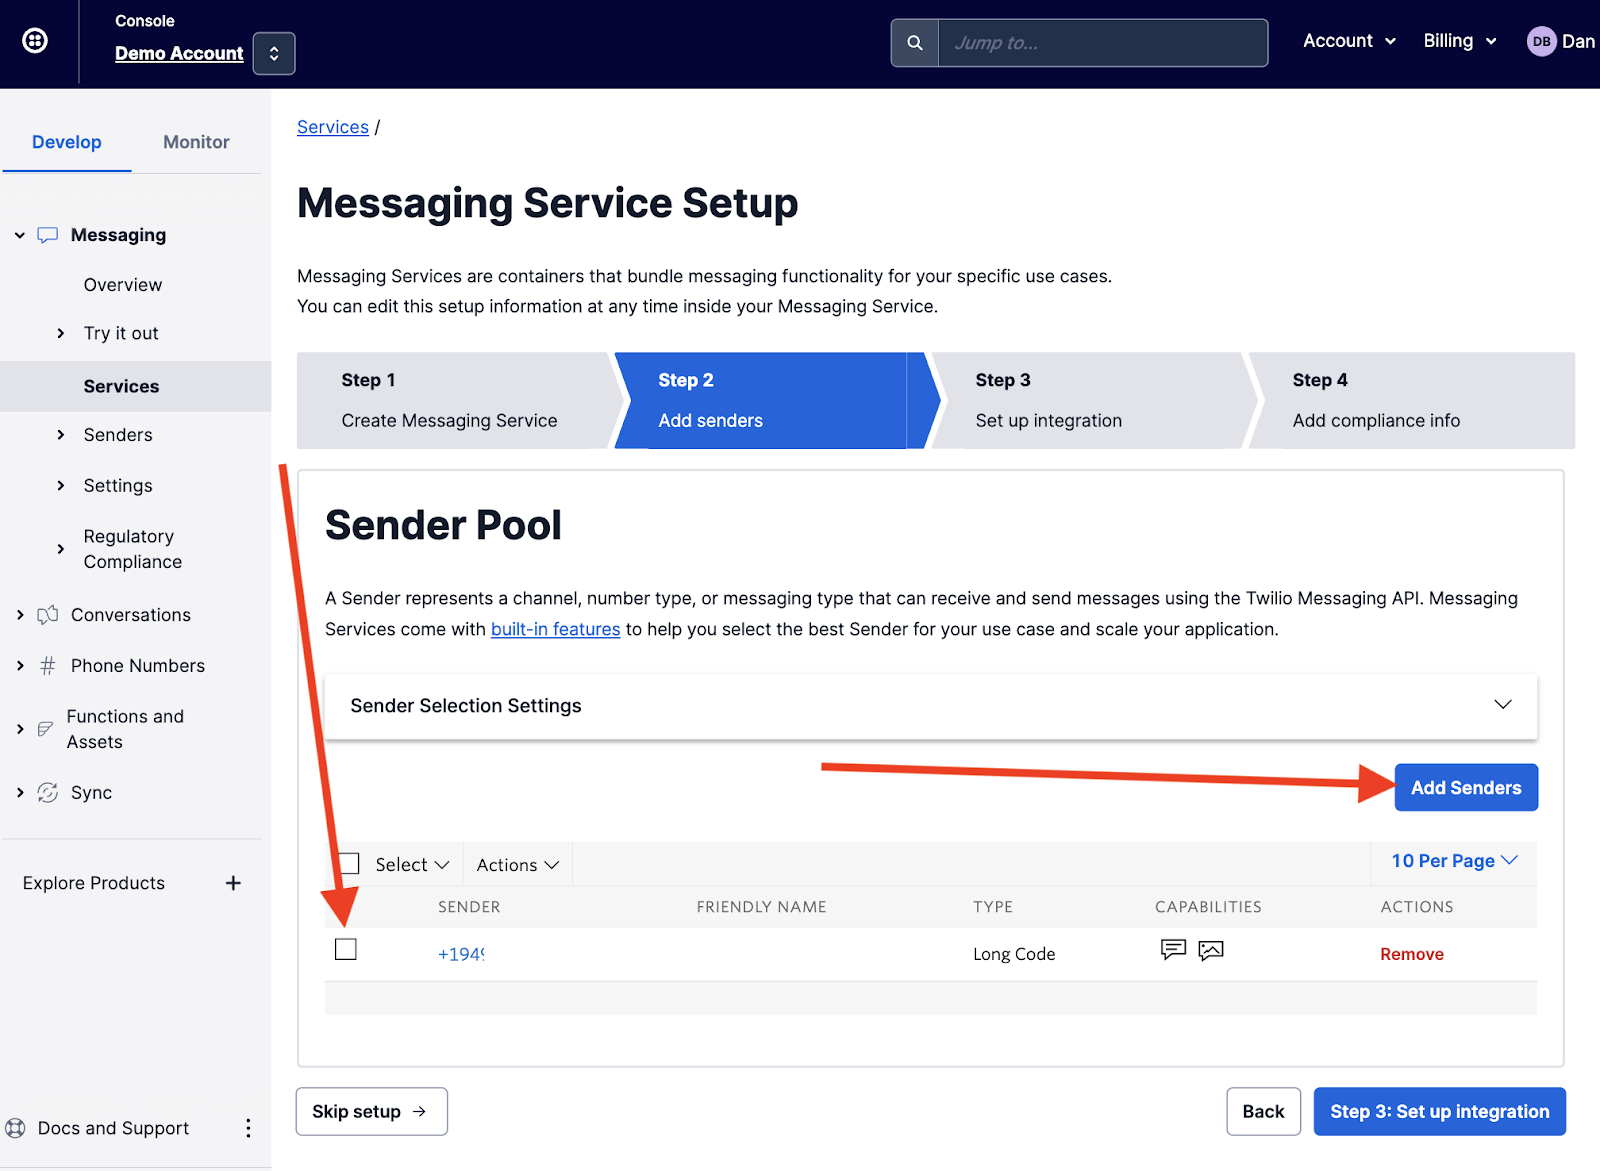Open the Demo Account link
The height and width of the screenshot is (1171, 1600).
179,53
